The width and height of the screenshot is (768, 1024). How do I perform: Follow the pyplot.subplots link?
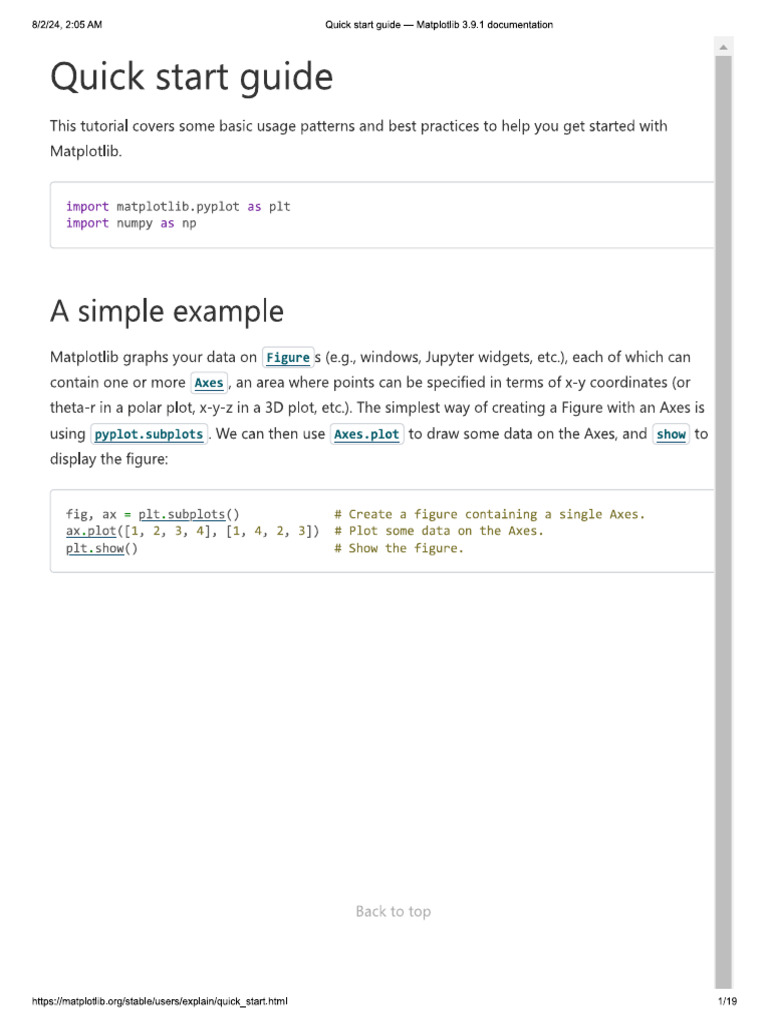[149, 434]
